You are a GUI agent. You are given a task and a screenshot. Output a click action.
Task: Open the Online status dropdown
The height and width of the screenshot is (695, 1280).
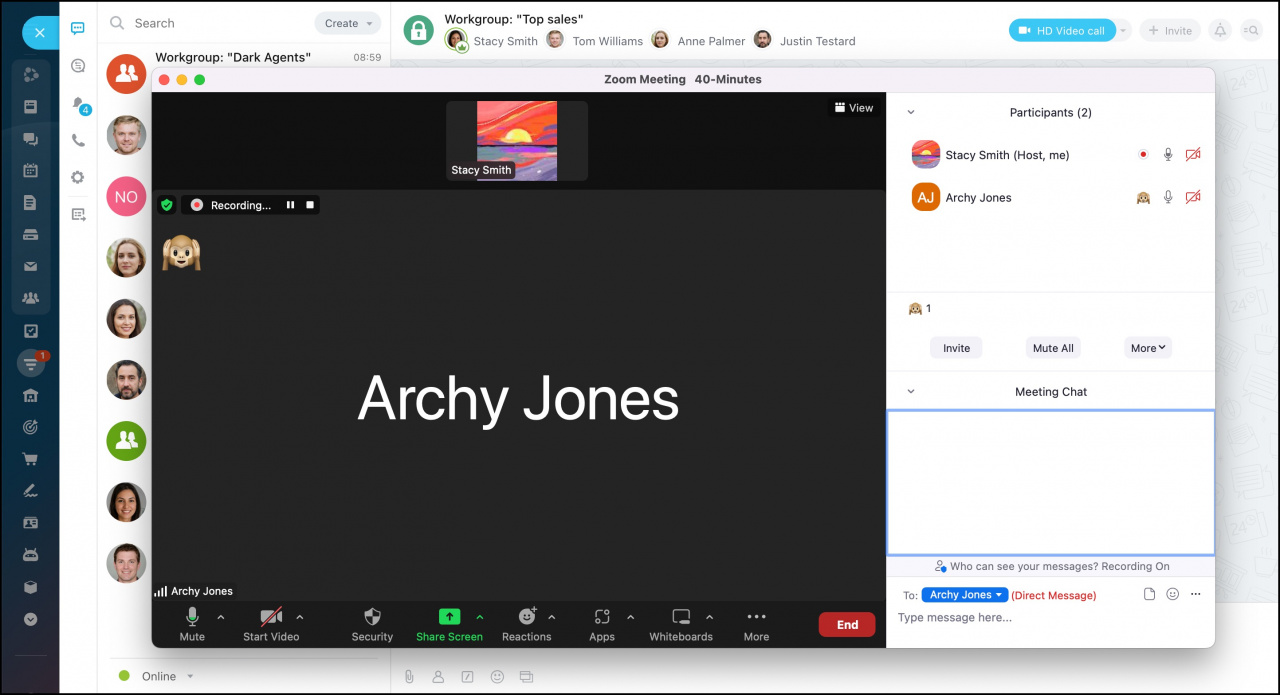click(156, 676)
